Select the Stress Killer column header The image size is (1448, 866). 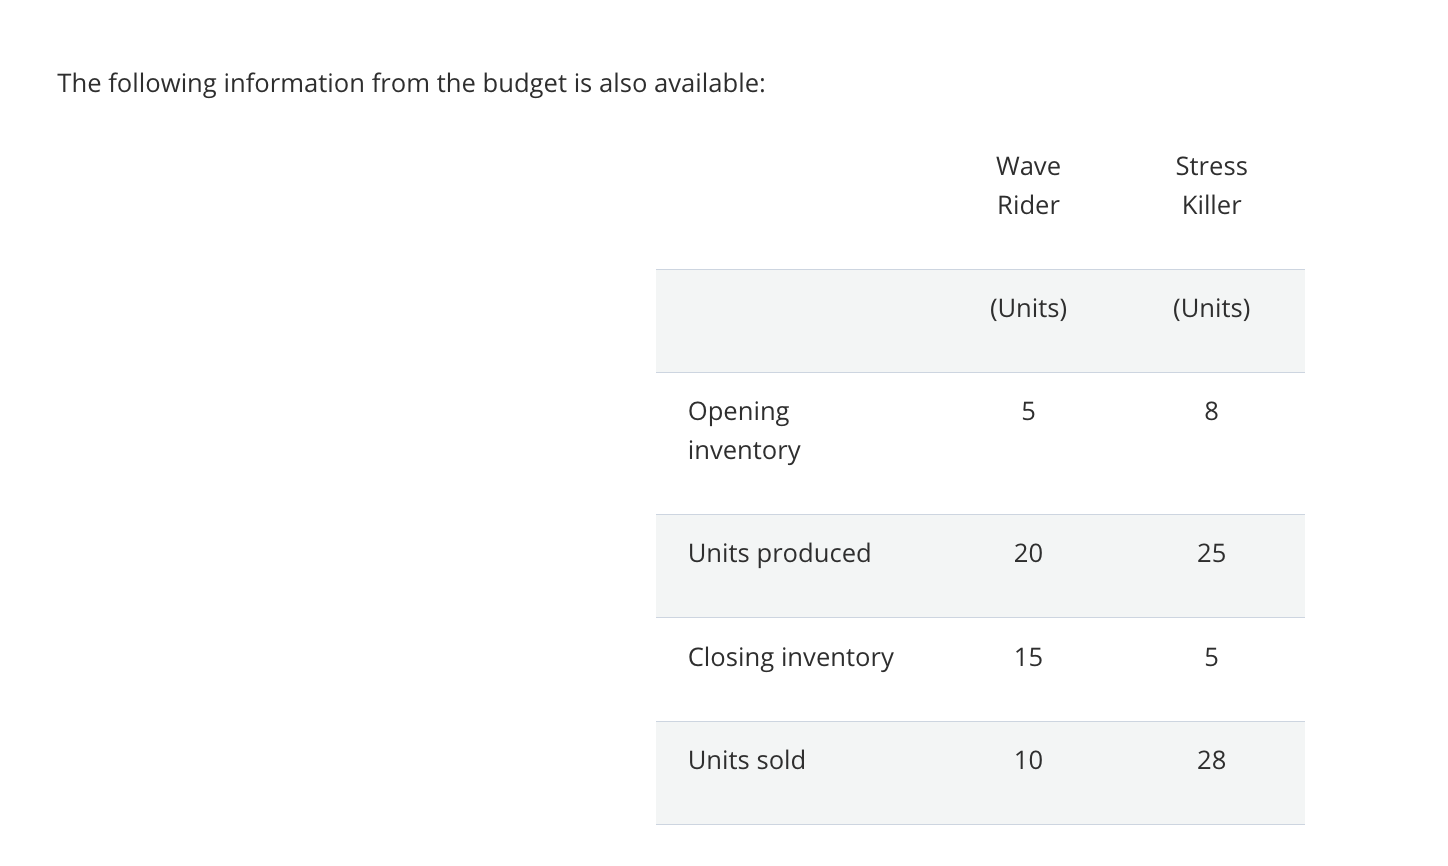point(1211,185)
